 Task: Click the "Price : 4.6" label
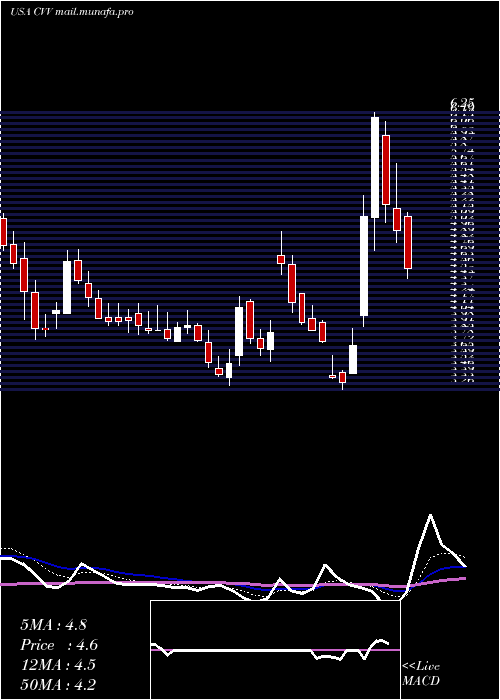click(x=59, y=645)
